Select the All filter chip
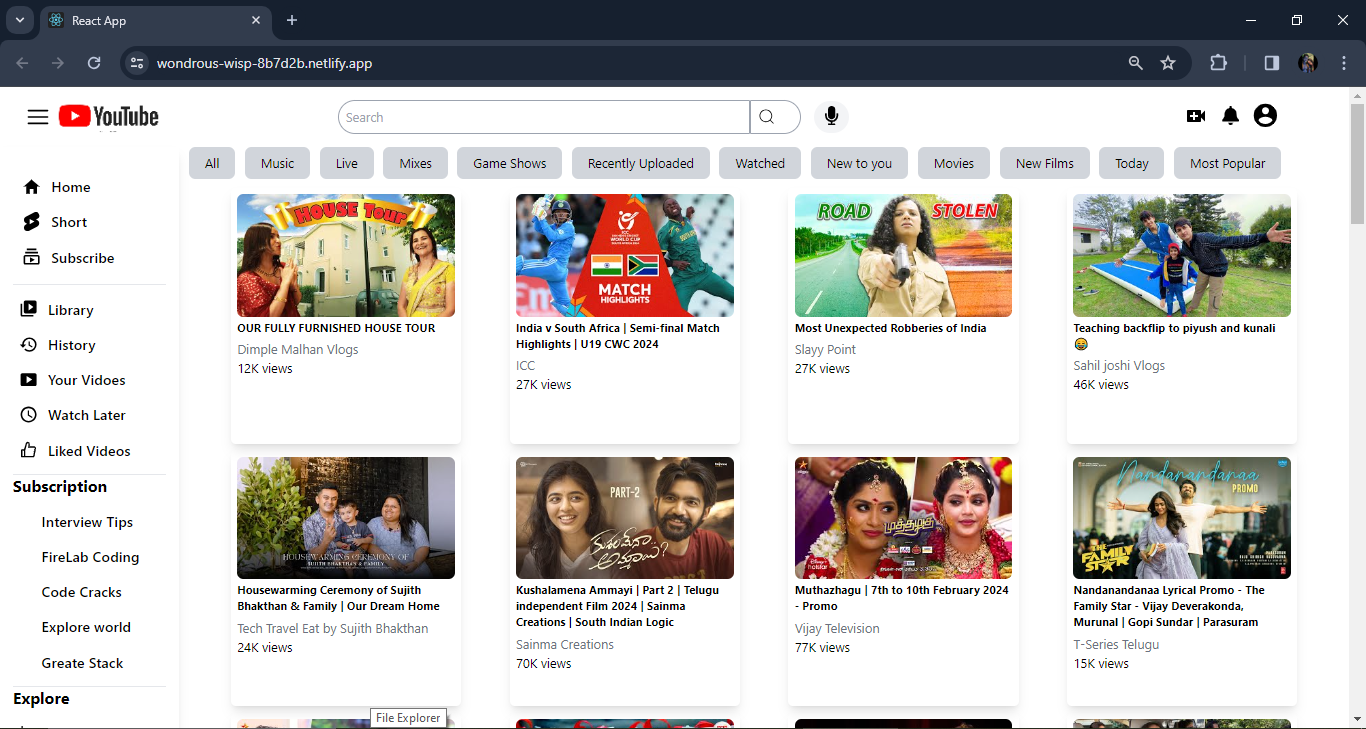This screenshot has height=729, width=1366. click(212, 163)
